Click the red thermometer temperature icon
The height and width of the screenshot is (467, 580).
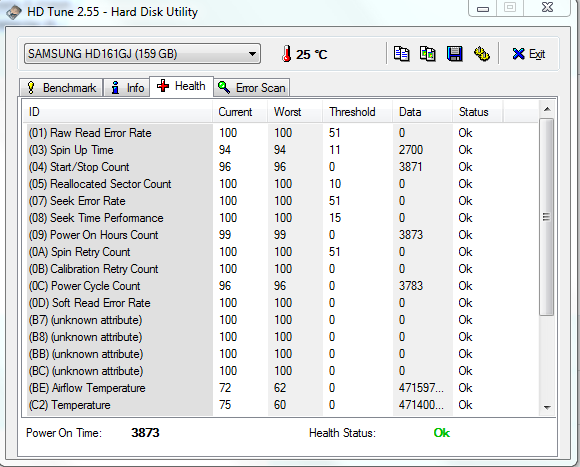[286, 54]
